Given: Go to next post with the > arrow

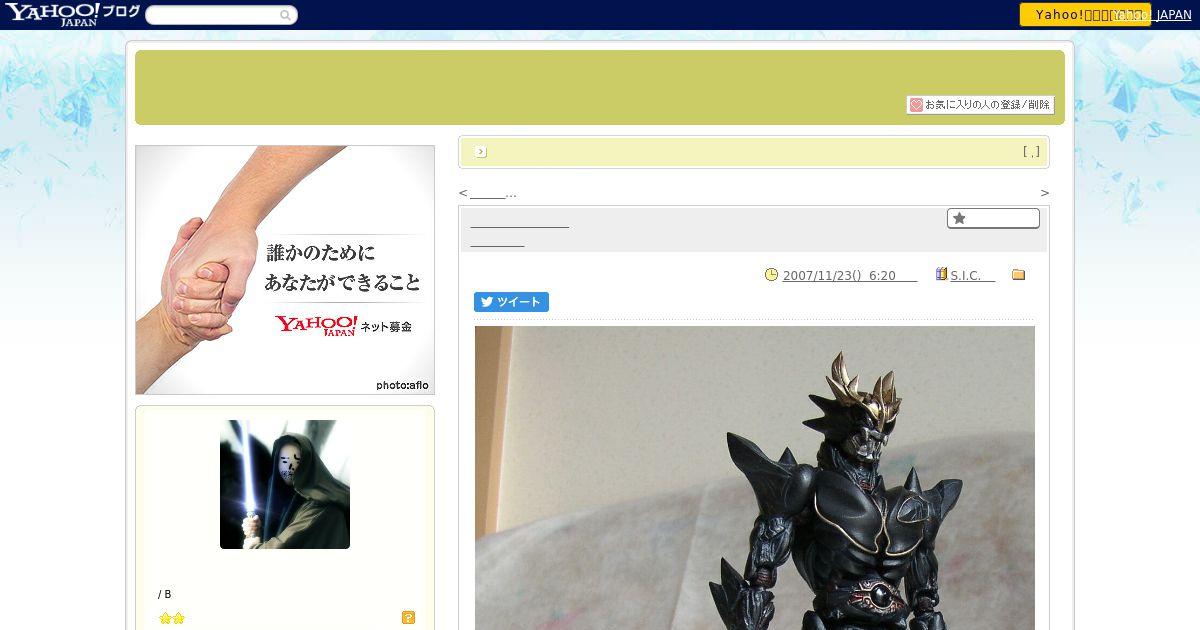Looking at the screenshot, I should click(x=1045, y=193).
